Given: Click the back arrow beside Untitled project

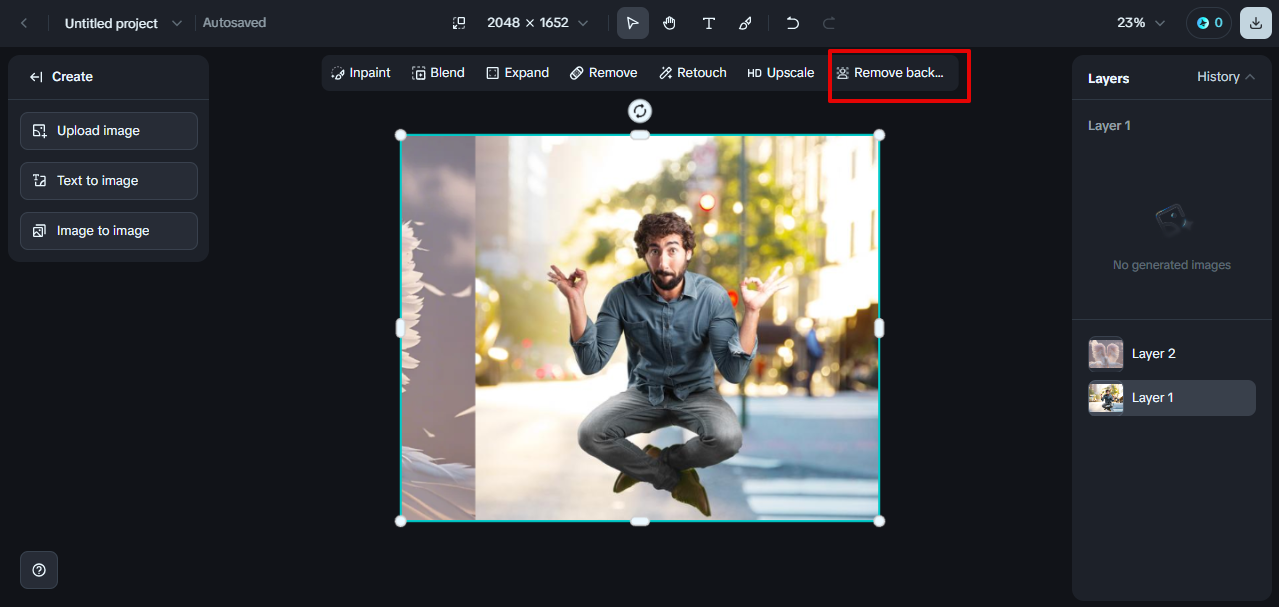Looking at the screenshot, I should [24, 23].
